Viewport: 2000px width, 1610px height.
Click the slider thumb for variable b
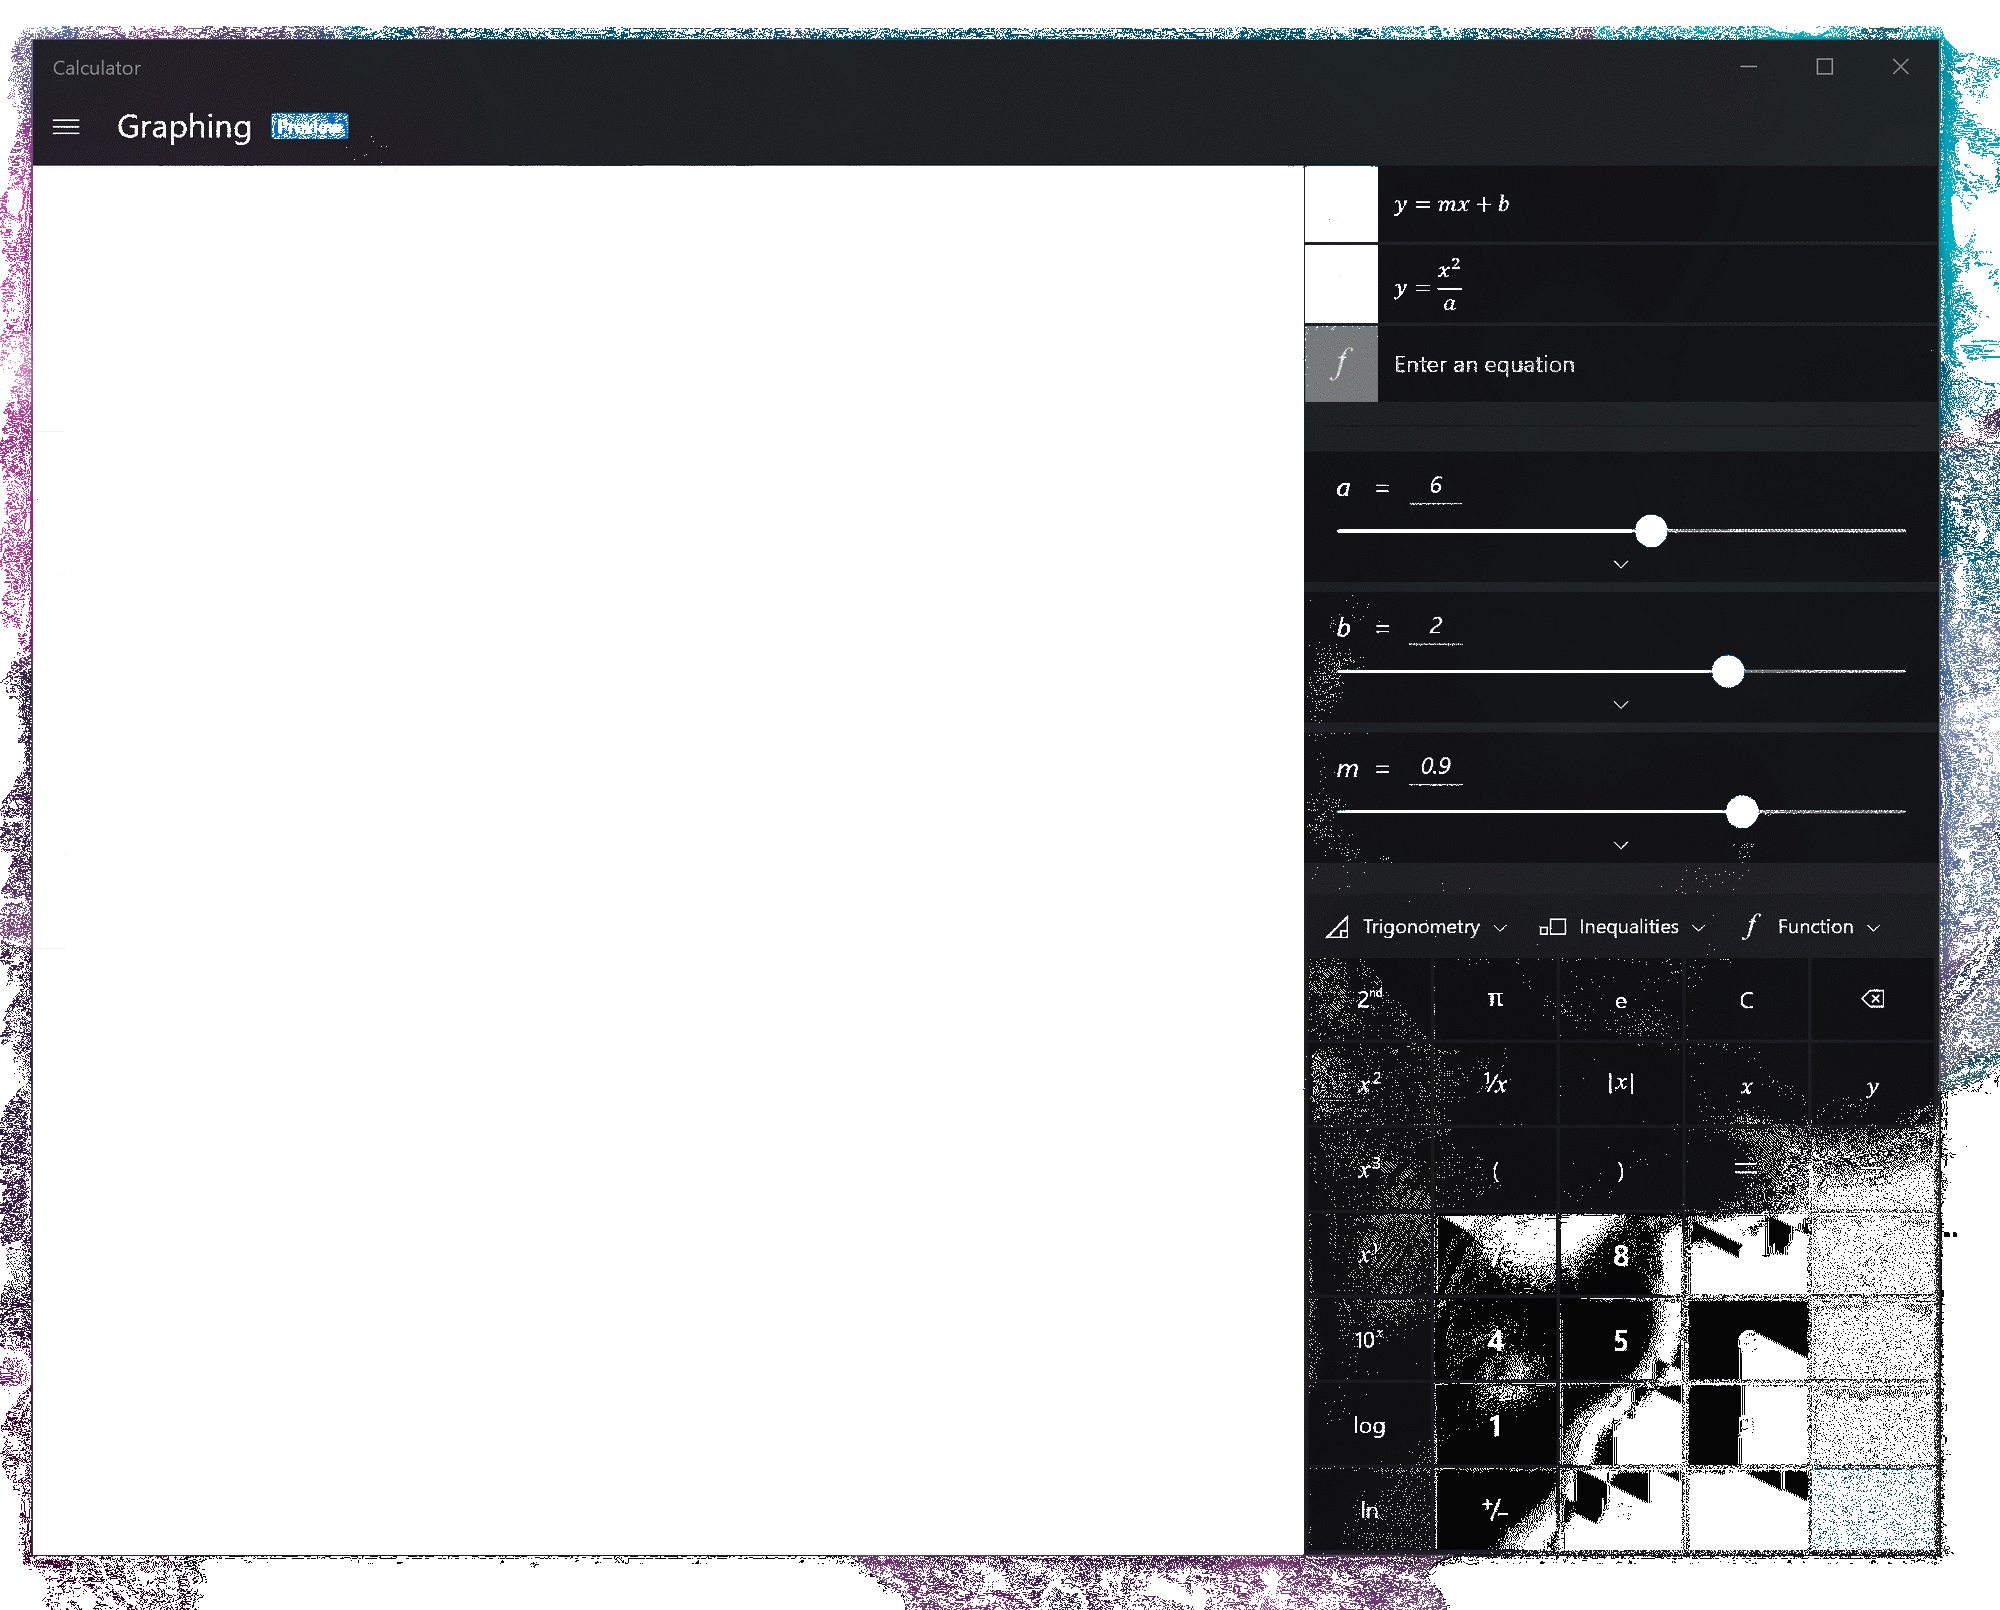(x=1727, y=672)
